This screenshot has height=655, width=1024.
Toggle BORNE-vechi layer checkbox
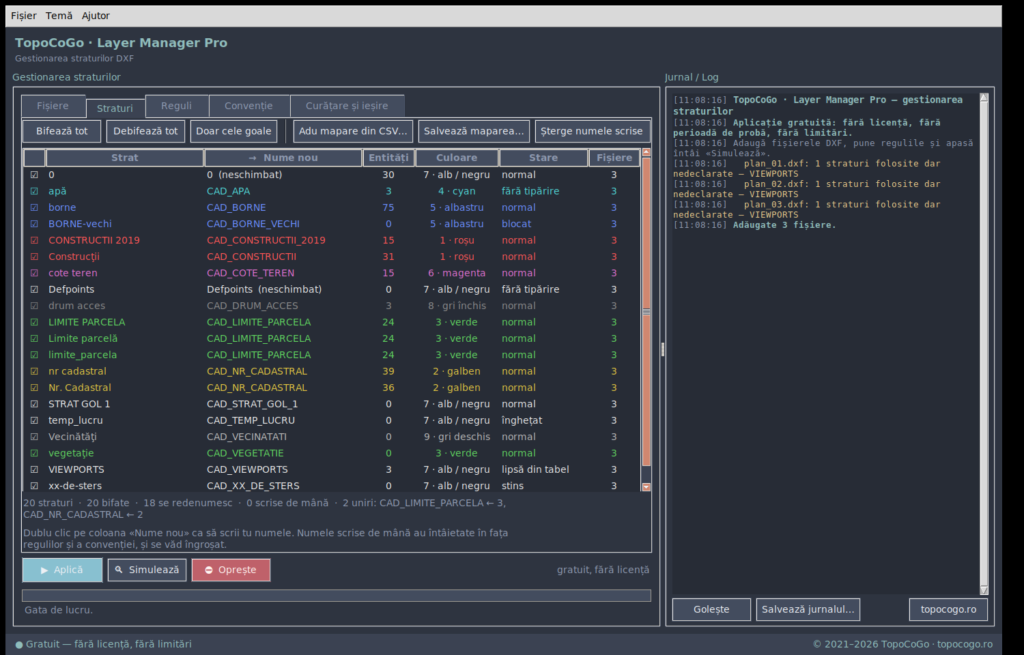[34, 224]
